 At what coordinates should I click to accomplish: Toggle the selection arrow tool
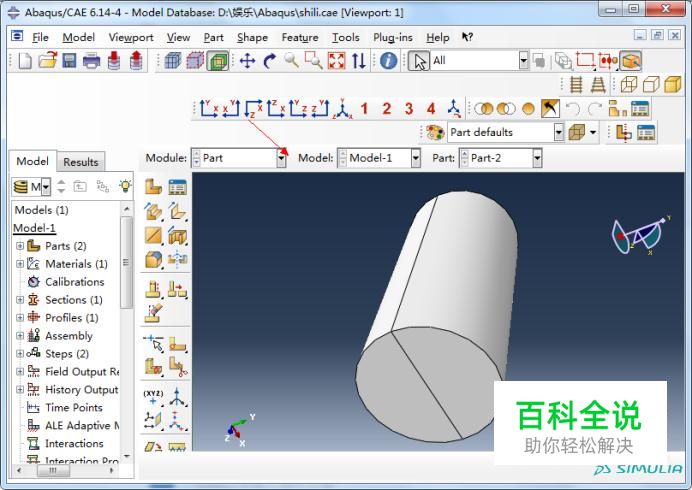419,60
